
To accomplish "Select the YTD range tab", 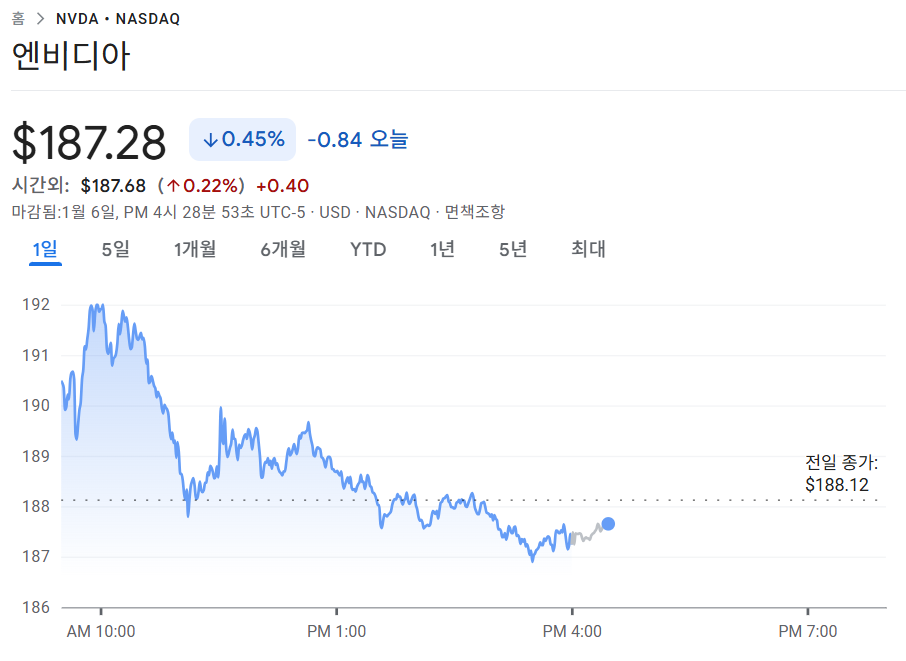I will click(x=368, y=250).
